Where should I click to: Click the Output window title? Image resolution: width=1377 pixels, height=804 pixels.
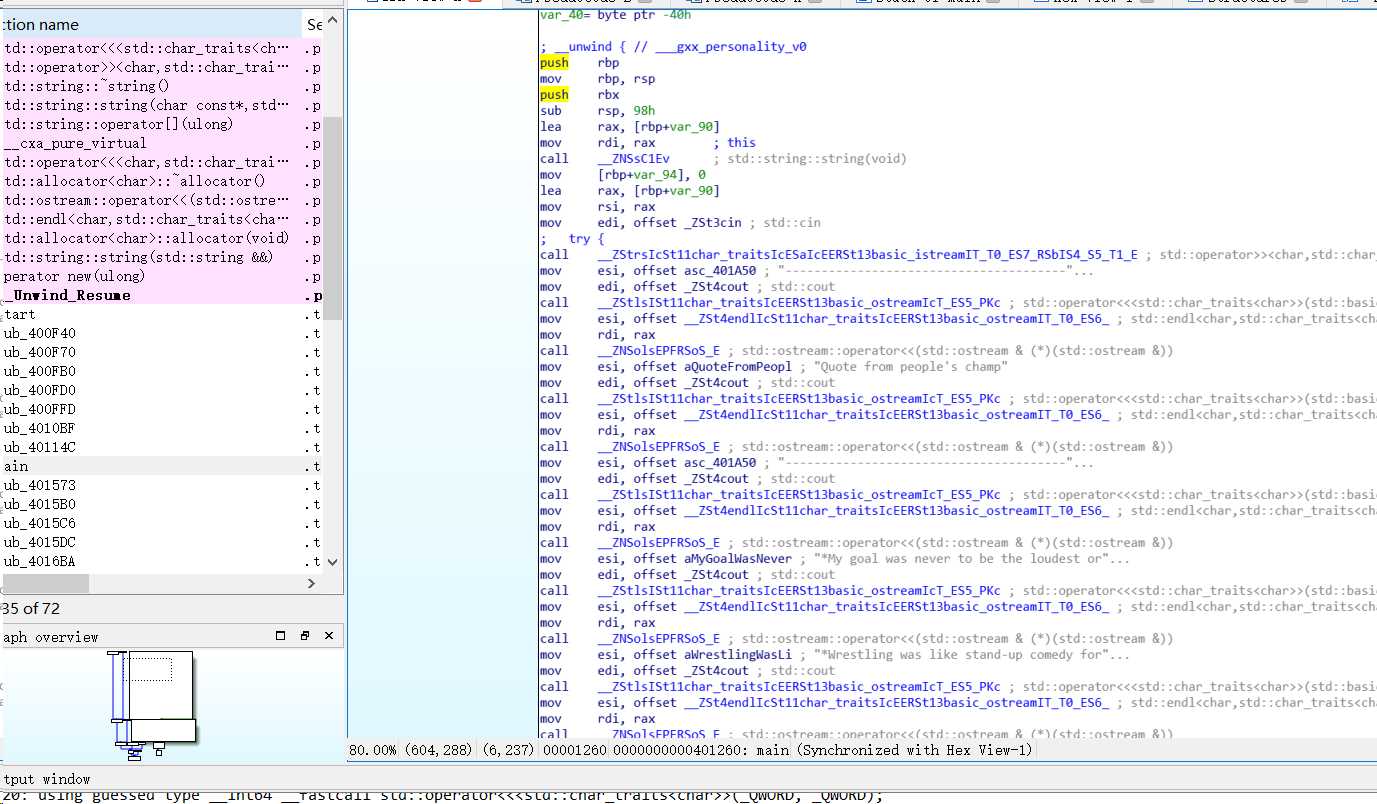46,779
